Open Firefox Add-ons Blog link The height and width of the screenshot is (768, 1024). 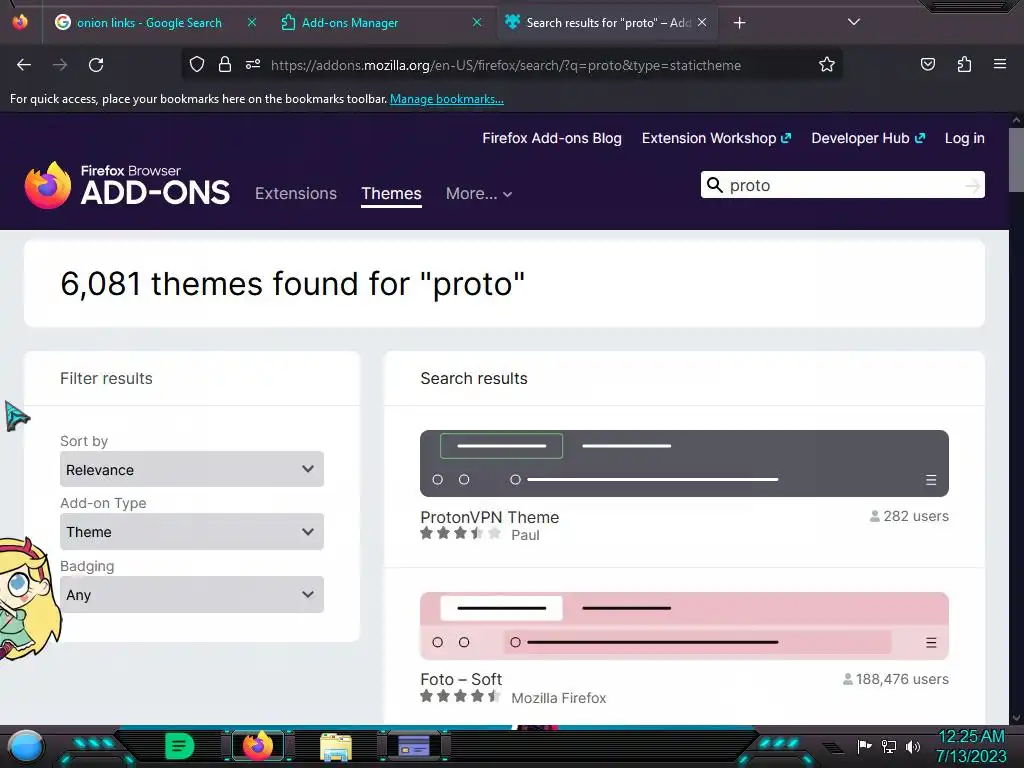[552, 138]
